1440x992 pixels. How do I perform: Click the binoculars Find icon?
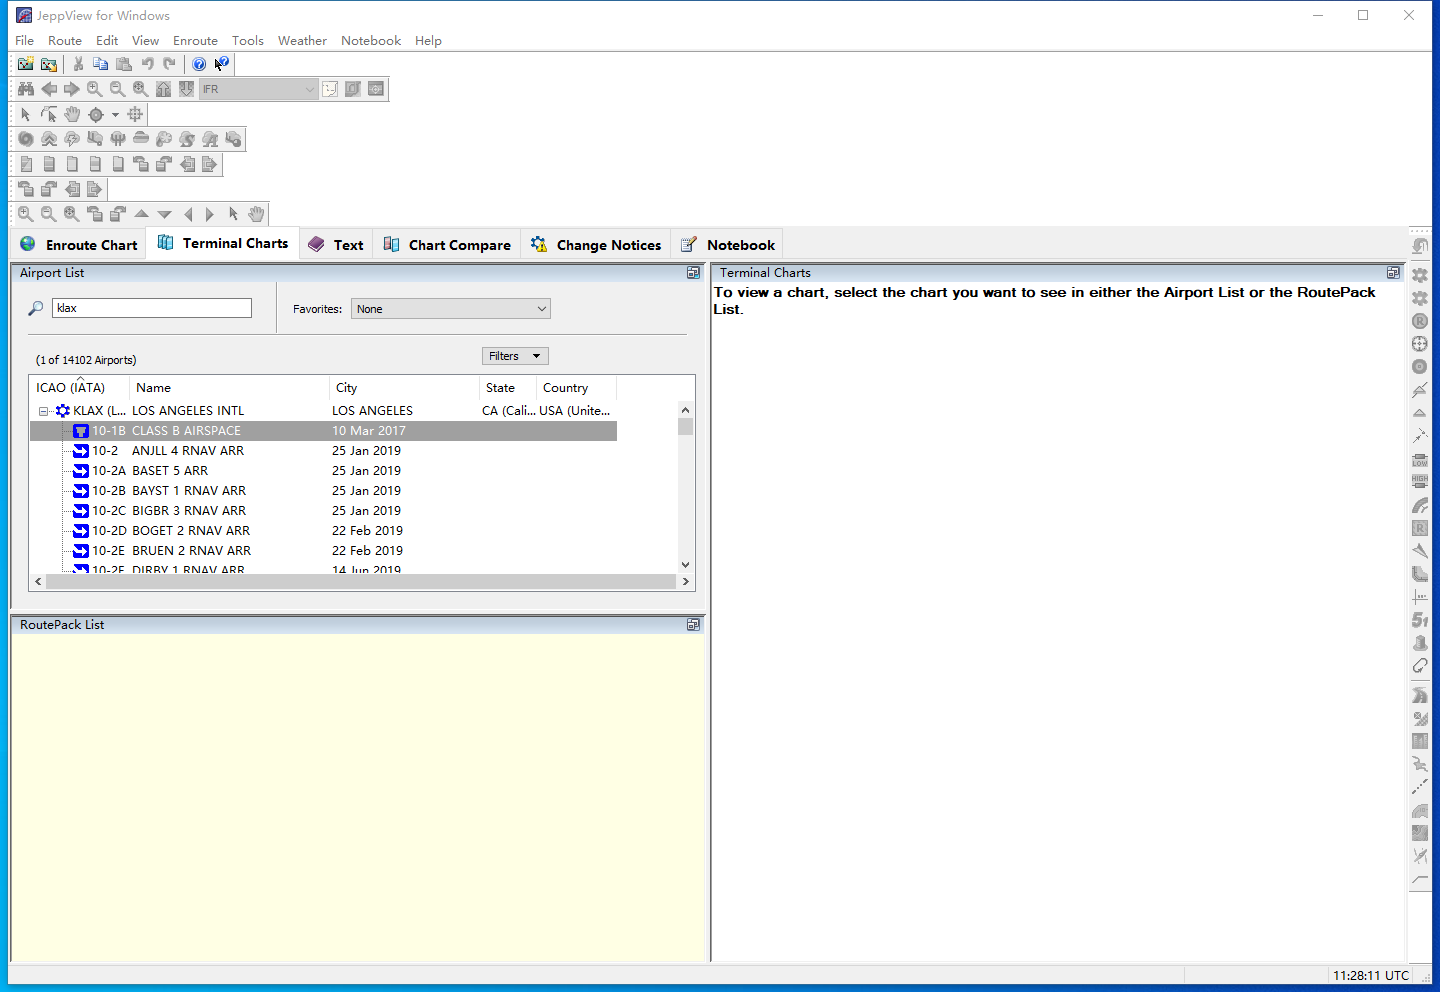pyautogui.click(x=26, y=89)
